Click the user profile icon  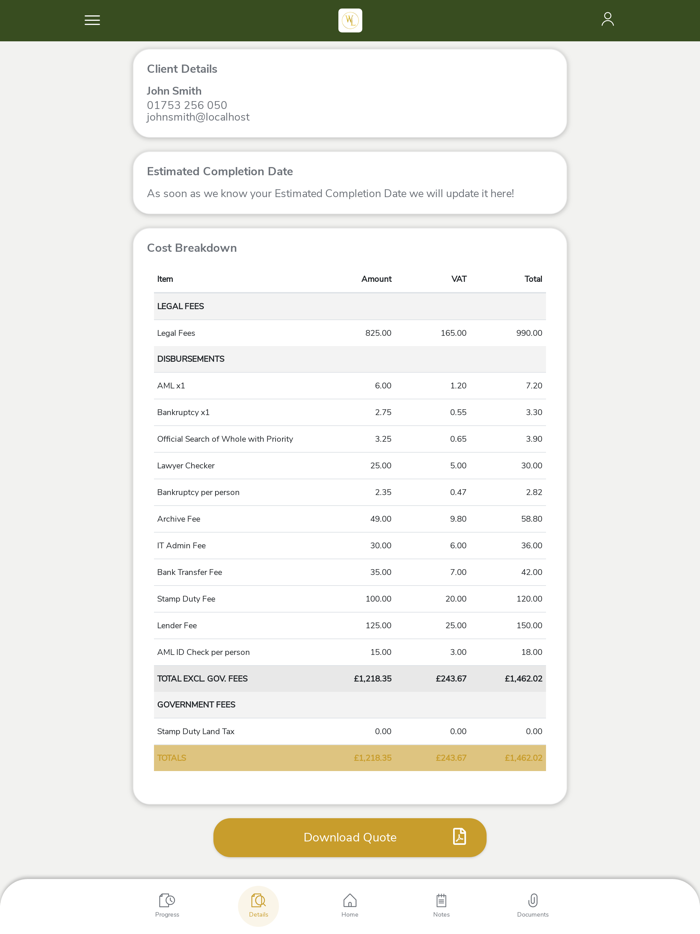[x=607, y=19]
